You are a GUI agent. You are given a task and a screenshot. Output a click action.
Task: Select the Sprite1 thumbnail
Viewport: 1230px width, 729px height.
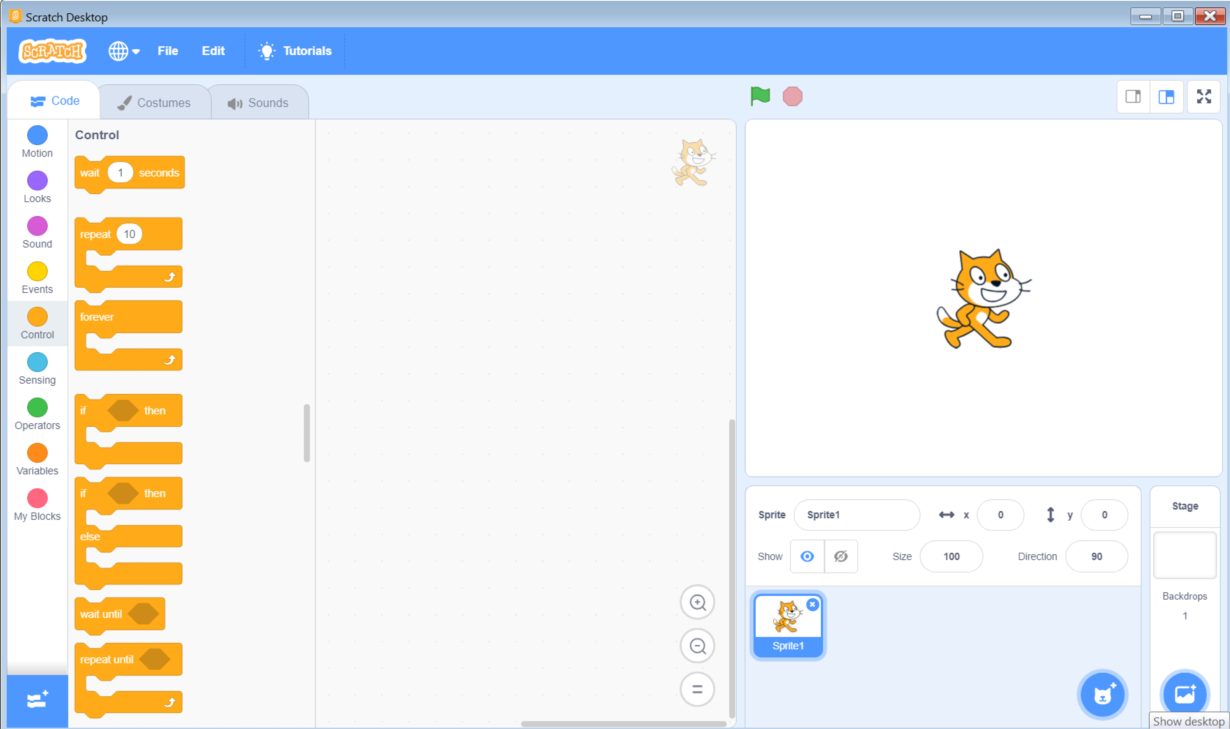point(788,627)
